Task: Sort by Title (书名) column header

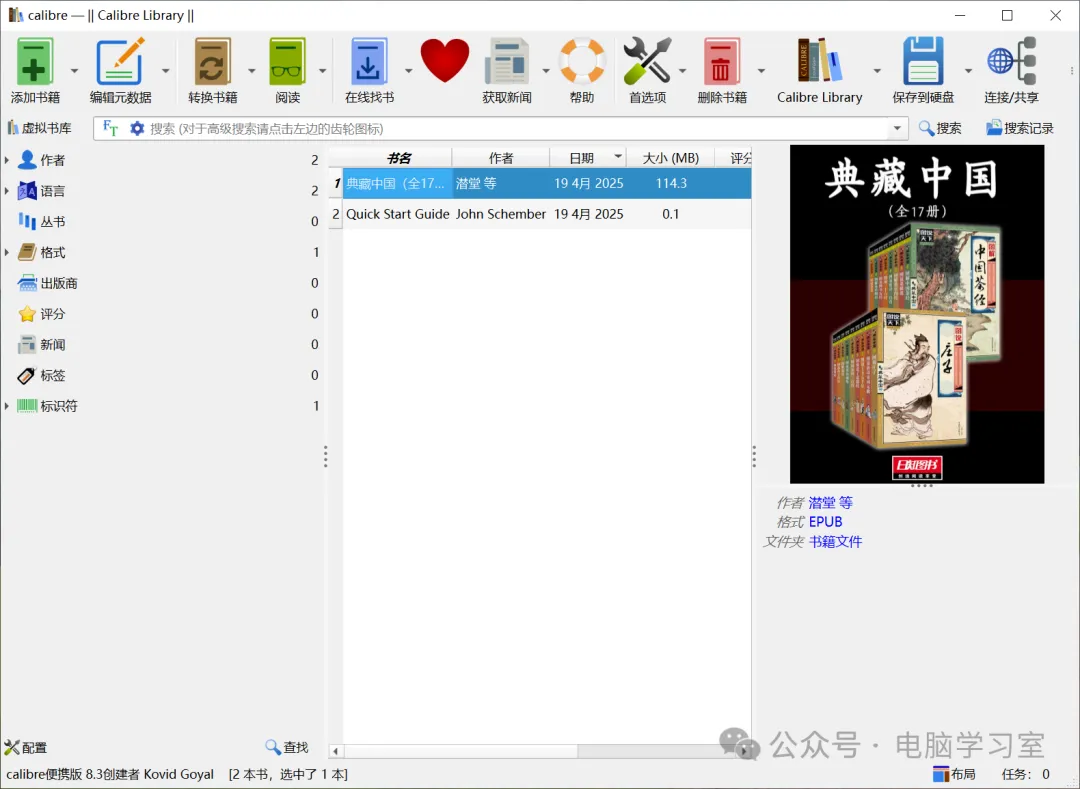Action: point(397,158)
